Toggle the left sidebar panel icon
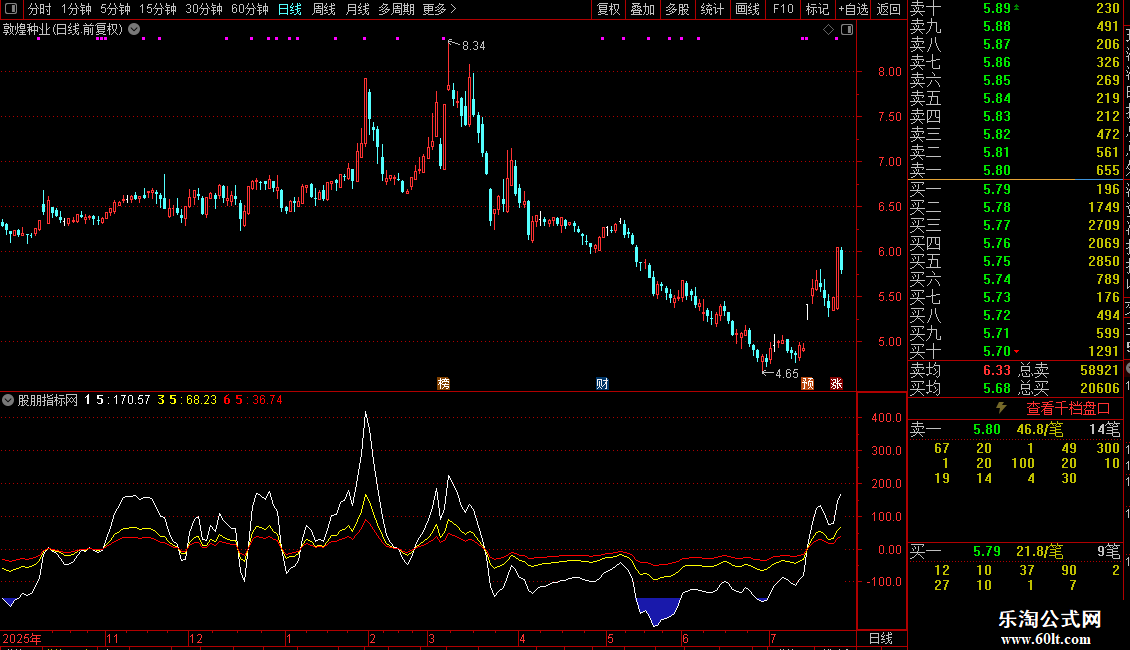1130x650 pixels. pyautogui.click(x=11, y=9)
